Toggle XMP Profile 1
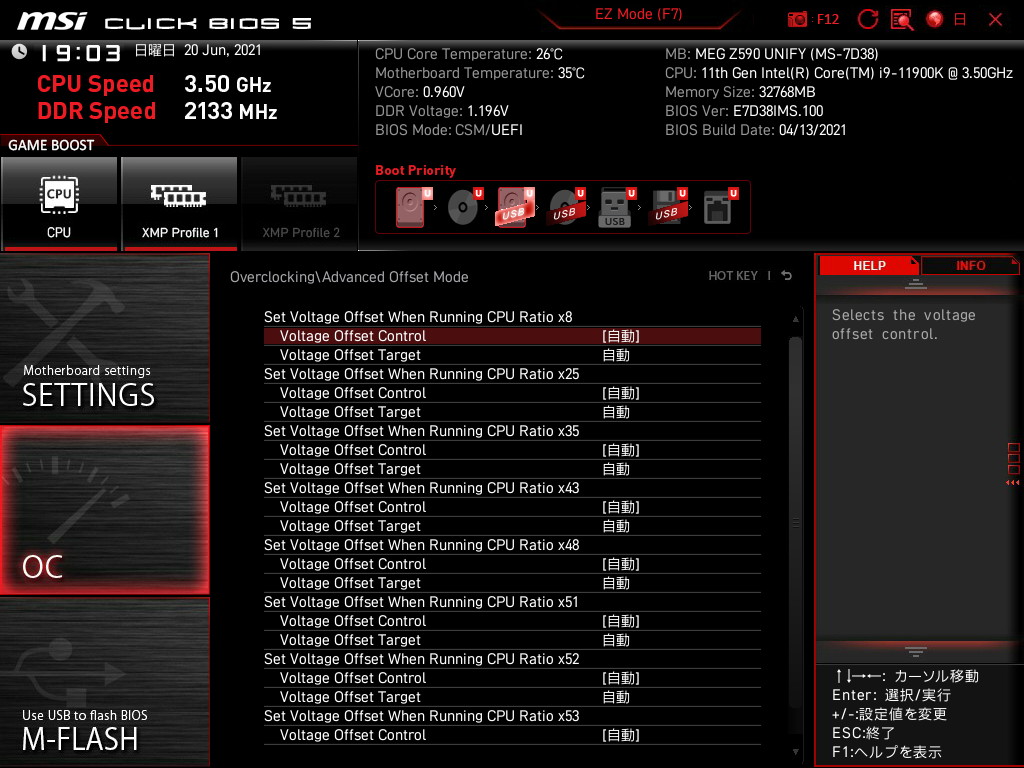Image resolution: width=1024 pixels, height=768 pixels. point(179,204)
